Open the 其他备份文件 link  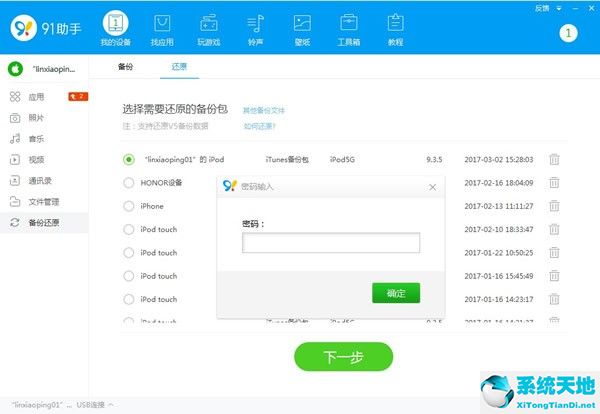[264, 111]
